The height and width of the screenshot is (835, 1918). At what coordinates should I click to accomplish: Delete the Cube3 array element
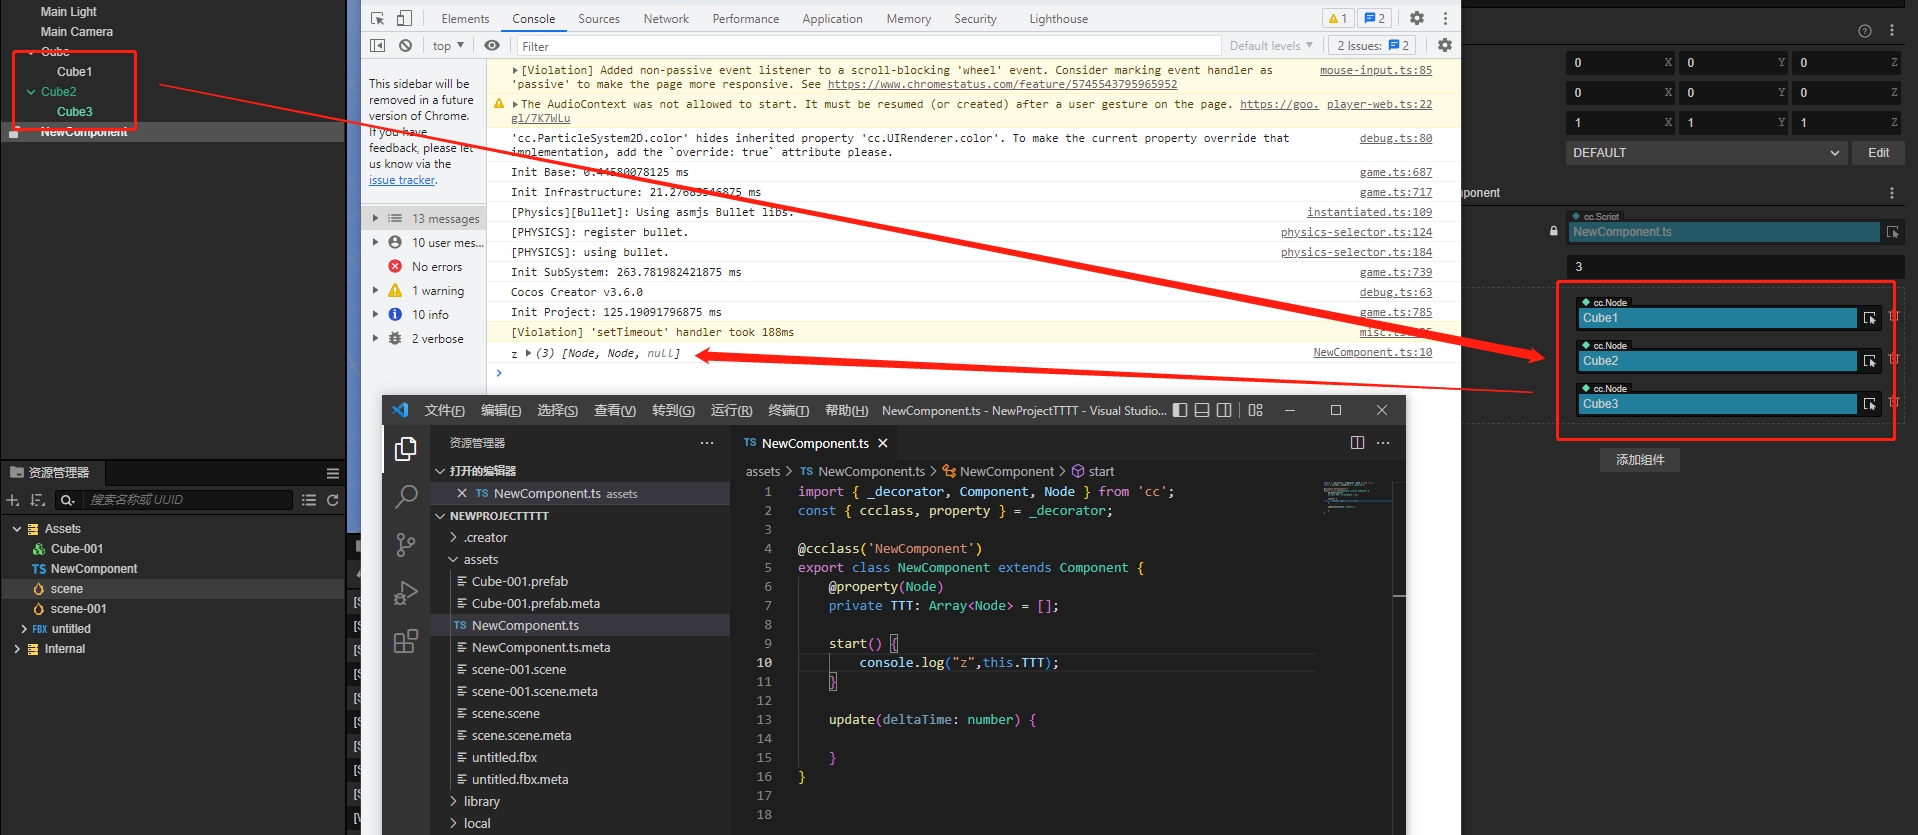coord(1894,402)
